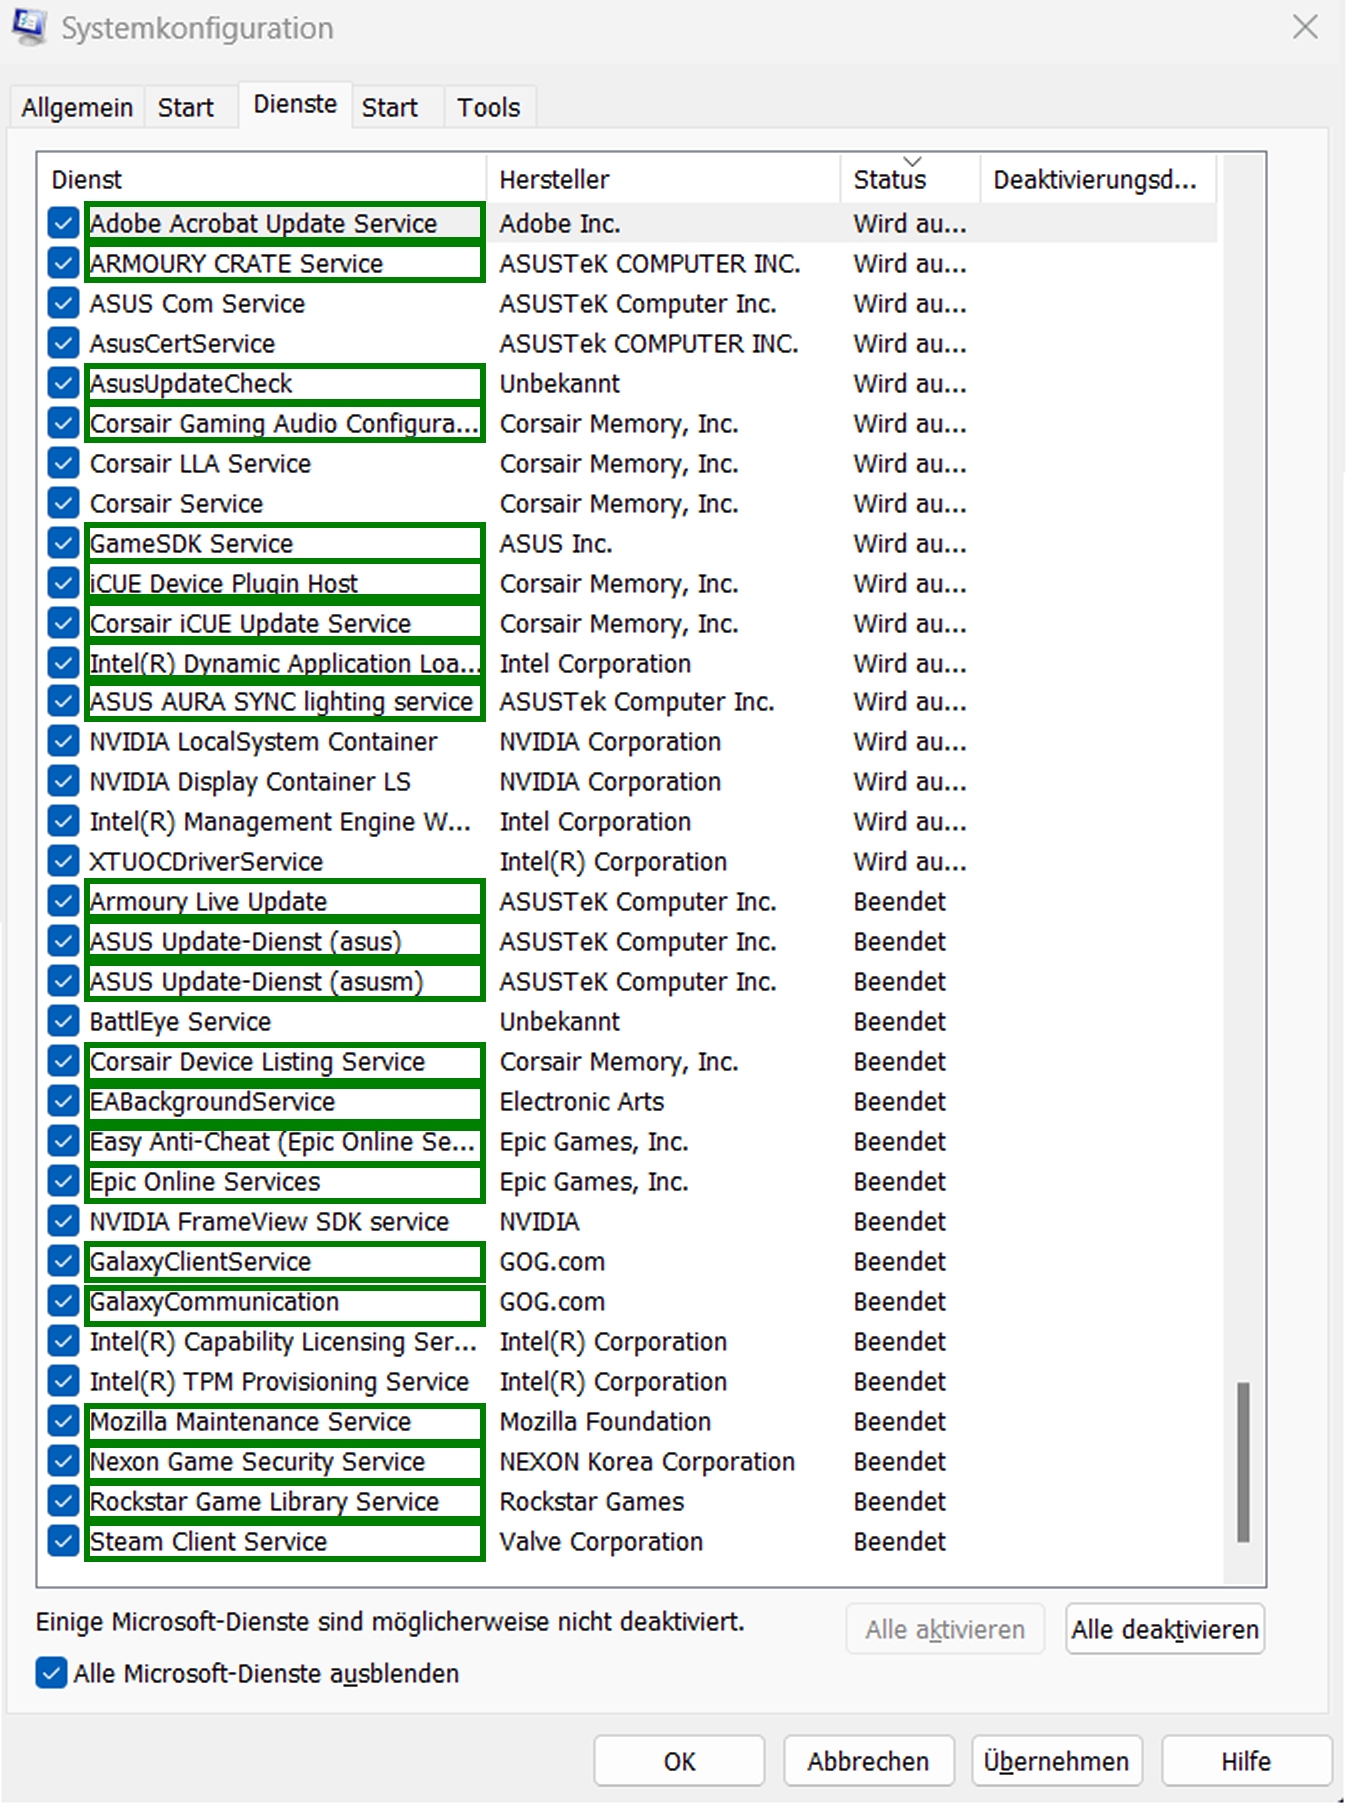The image size is (1350, 1806).
Task: Select the GalaxyCommunication row
Action: (628, 1301)
